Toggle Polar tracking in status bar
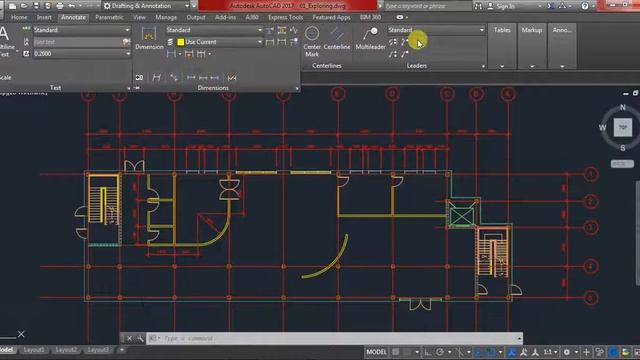 (x=440, y=352)
